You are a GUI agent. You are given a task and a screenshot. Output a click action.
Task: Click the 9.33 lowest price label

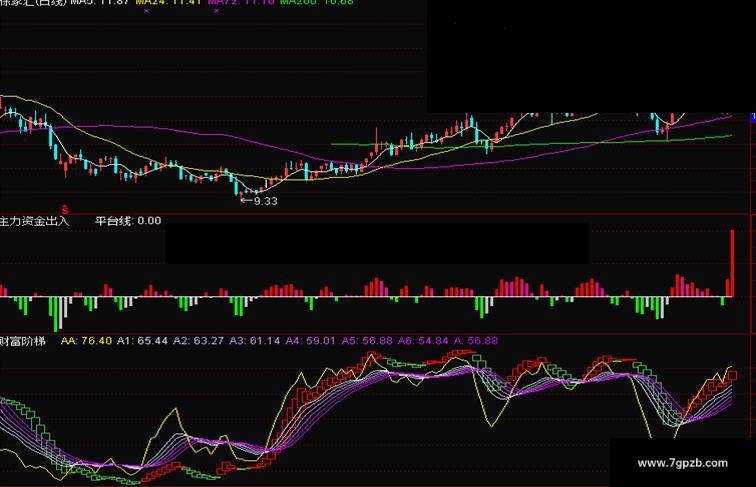coord(265,201)
